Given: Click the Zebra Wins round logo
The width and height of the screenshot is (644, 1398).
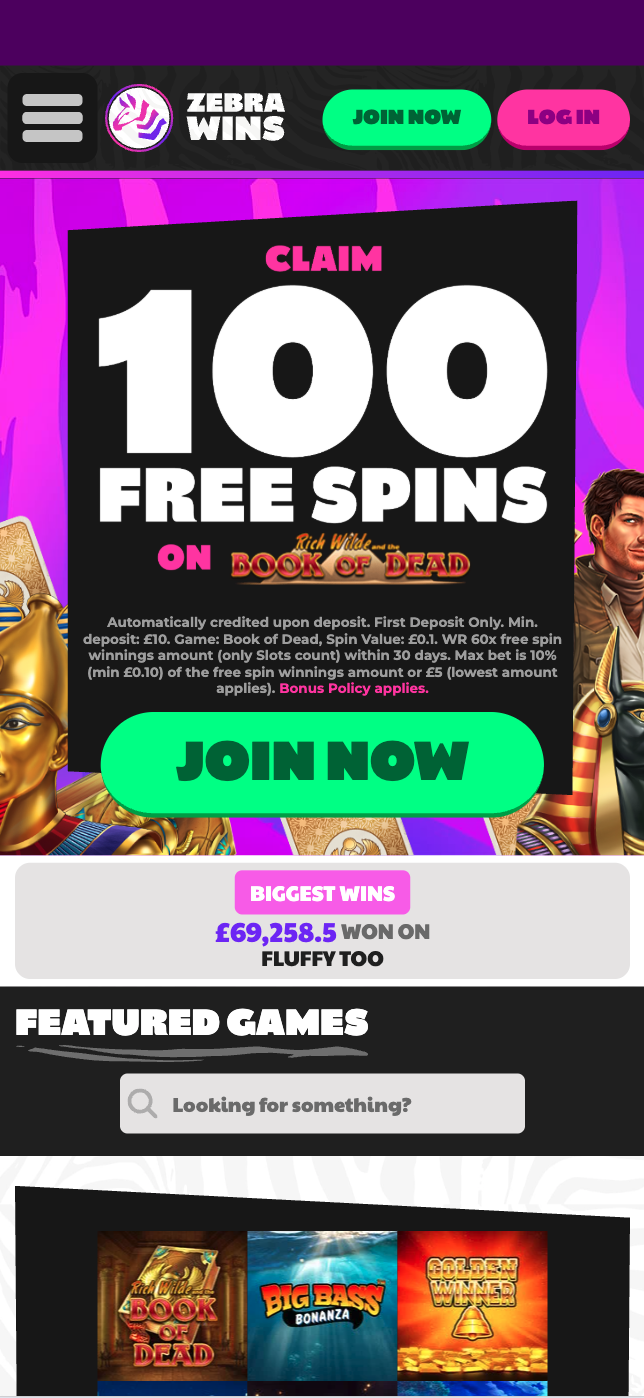Looking at the screenshot, I should (x=139, y=118).
